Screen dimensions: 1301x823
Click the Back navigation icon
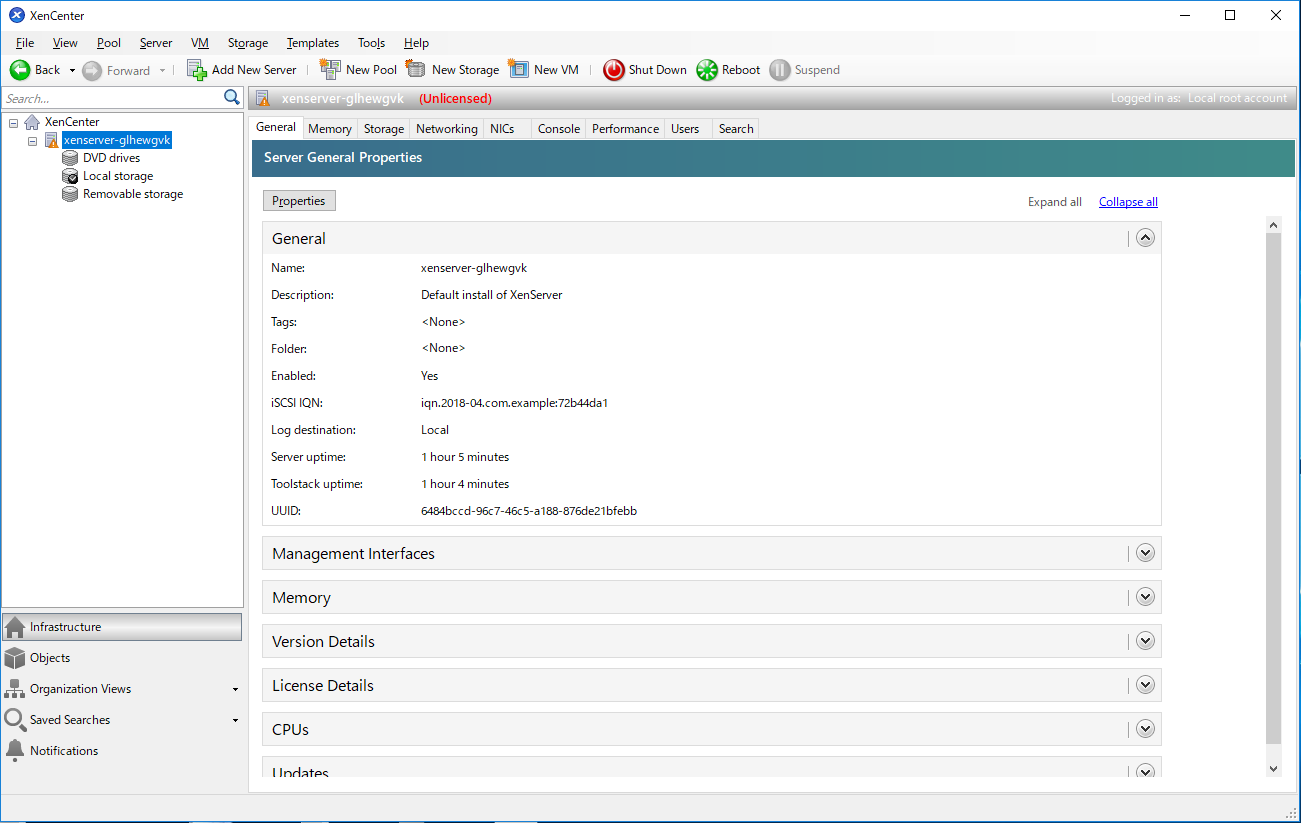[19, 69]
